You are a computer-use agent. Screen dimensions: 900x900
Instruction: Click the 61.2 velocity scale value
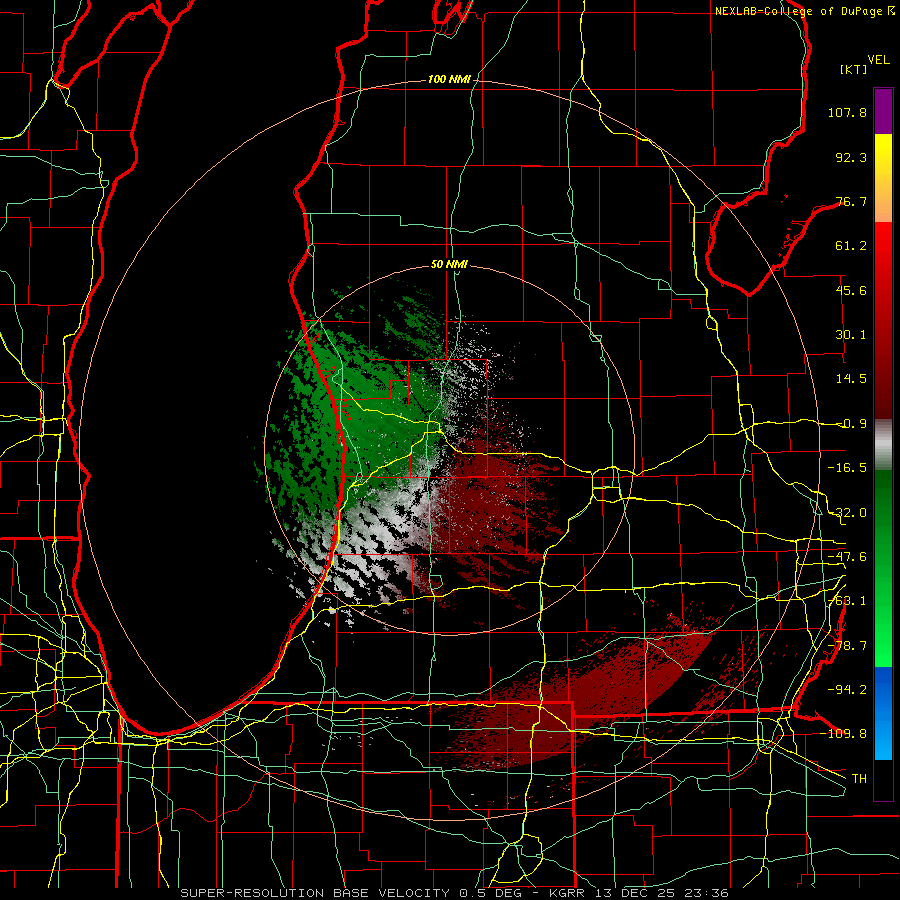(851, 246)
